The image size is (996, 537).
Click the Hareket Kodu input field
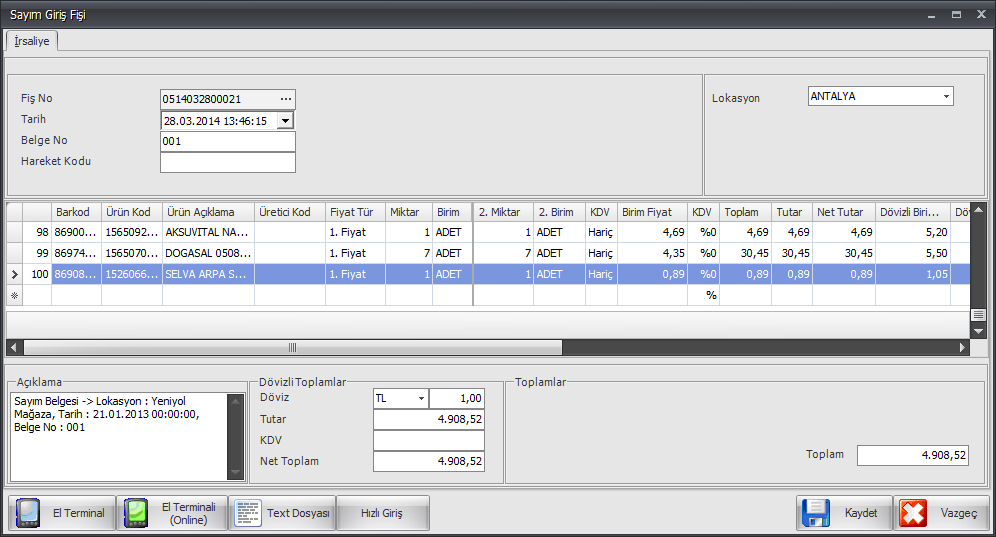227,162
